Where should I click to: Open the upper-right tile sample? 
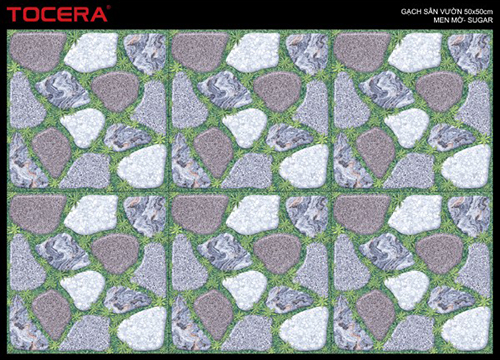[412, 110]
